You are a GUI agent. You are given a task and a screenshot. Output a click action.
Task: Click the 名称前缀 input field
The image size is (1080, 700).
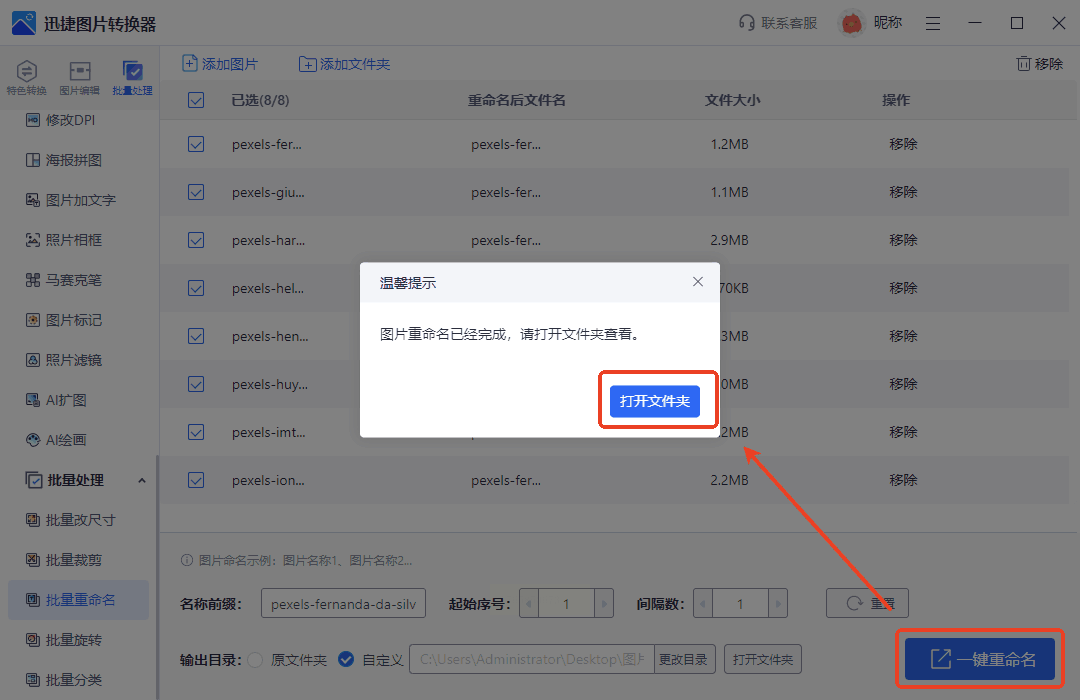[x=343, y=604]
